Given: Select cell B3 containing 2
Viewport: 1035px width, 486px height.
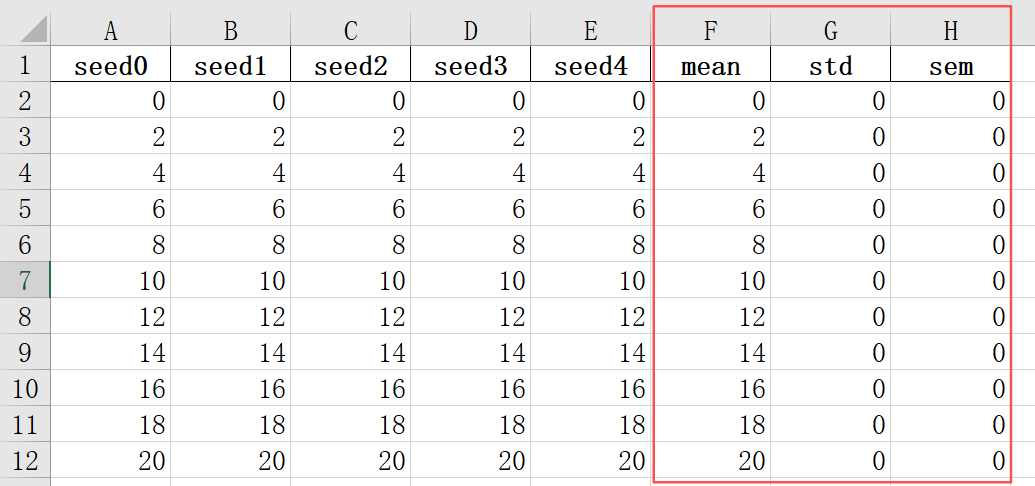Looking at the screenshot, I should pos(230,137).
